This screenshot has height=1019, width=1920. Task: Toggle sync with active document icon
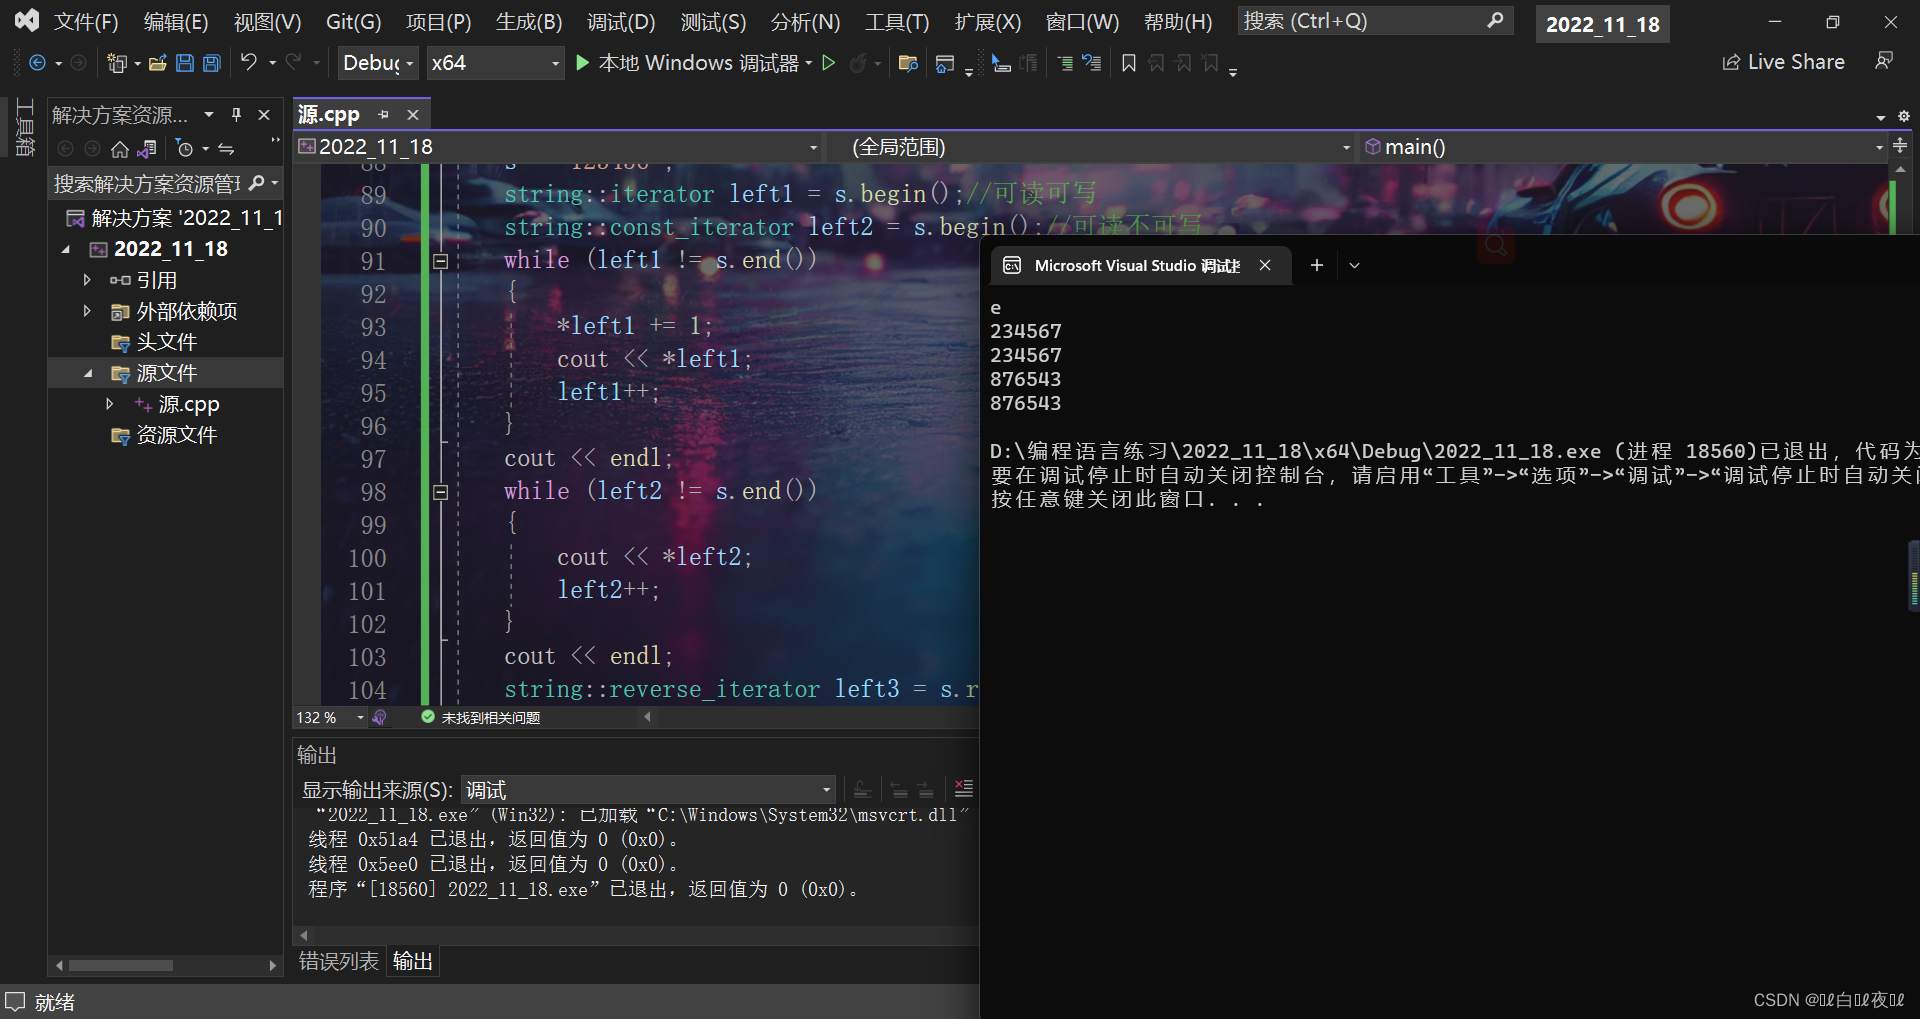226,149
